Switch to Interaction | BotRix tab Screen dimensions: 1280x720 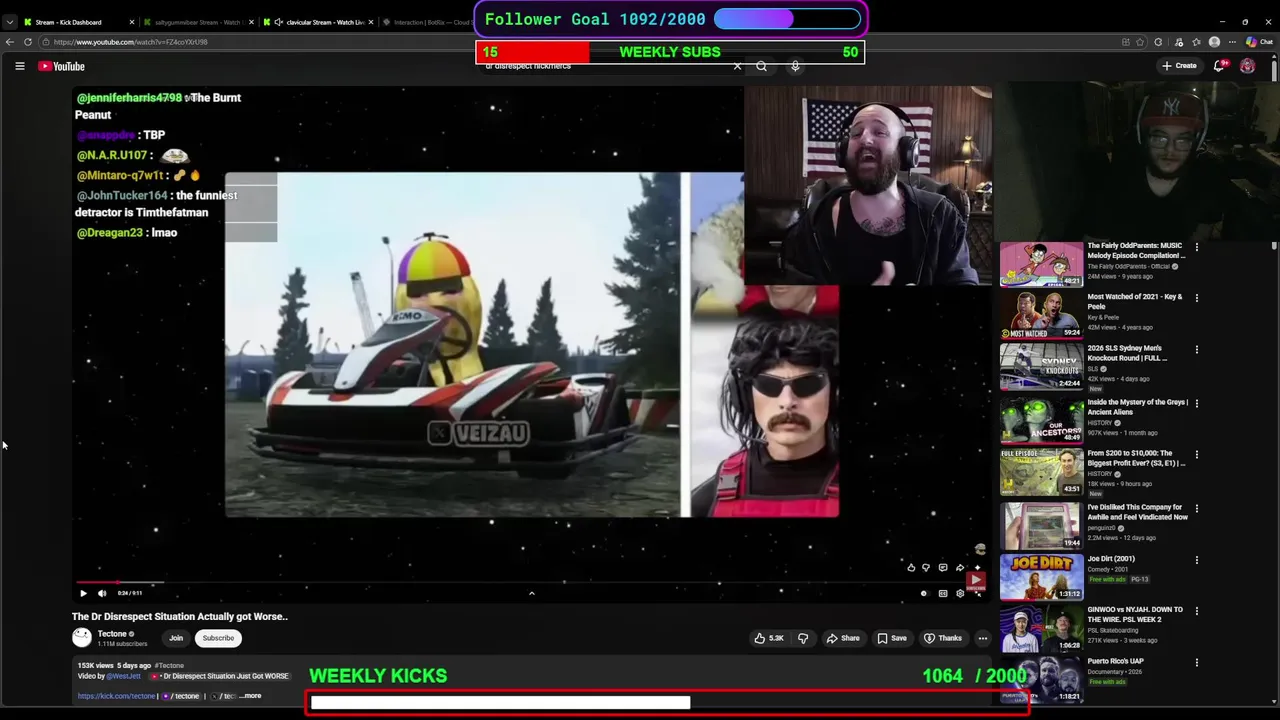(430, 22)
